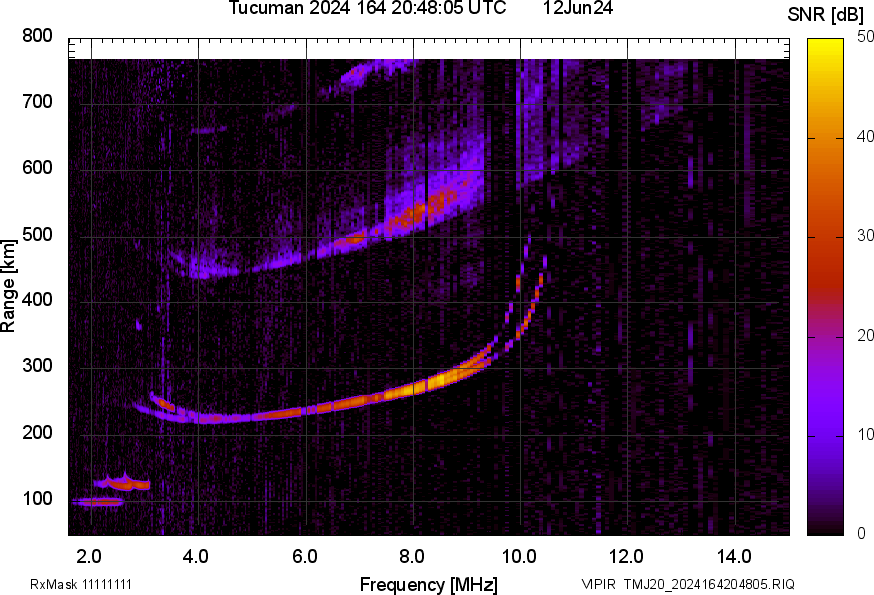Click the SNR colorbar gradient strip
The image size is (874, 595).
[x=825, y=287]
